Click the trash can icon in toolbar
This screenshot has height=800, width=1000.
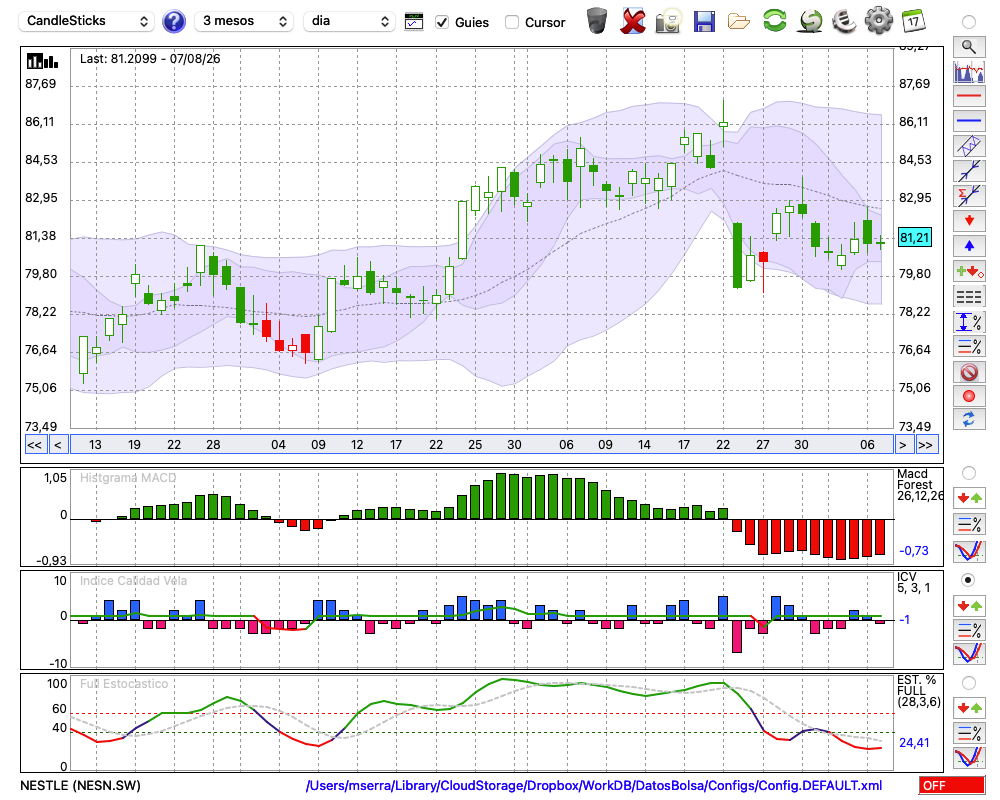[x=597, y=21]
